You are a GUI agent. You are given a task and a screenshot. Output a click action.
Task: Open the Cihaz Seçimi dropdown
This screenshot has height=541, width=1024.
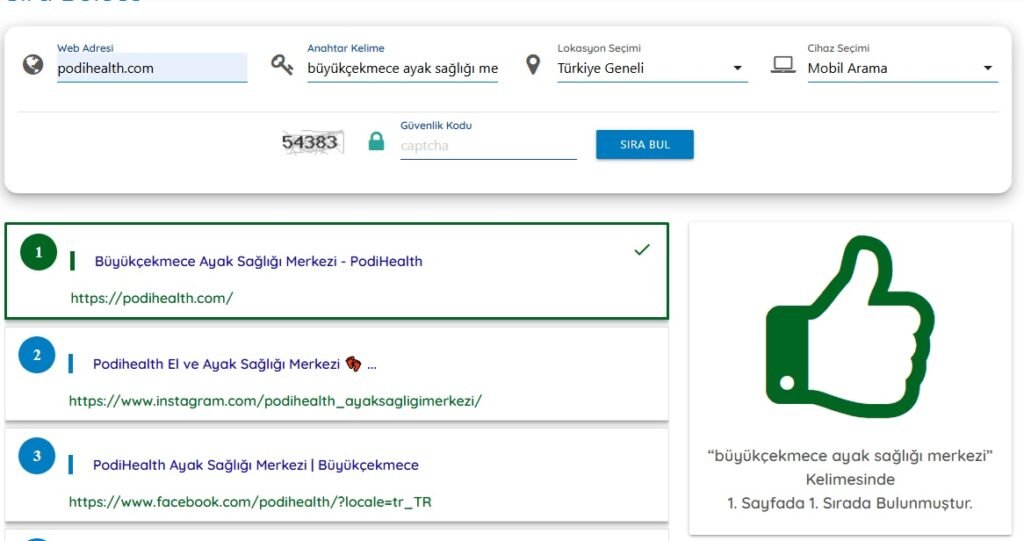(902, 69)
